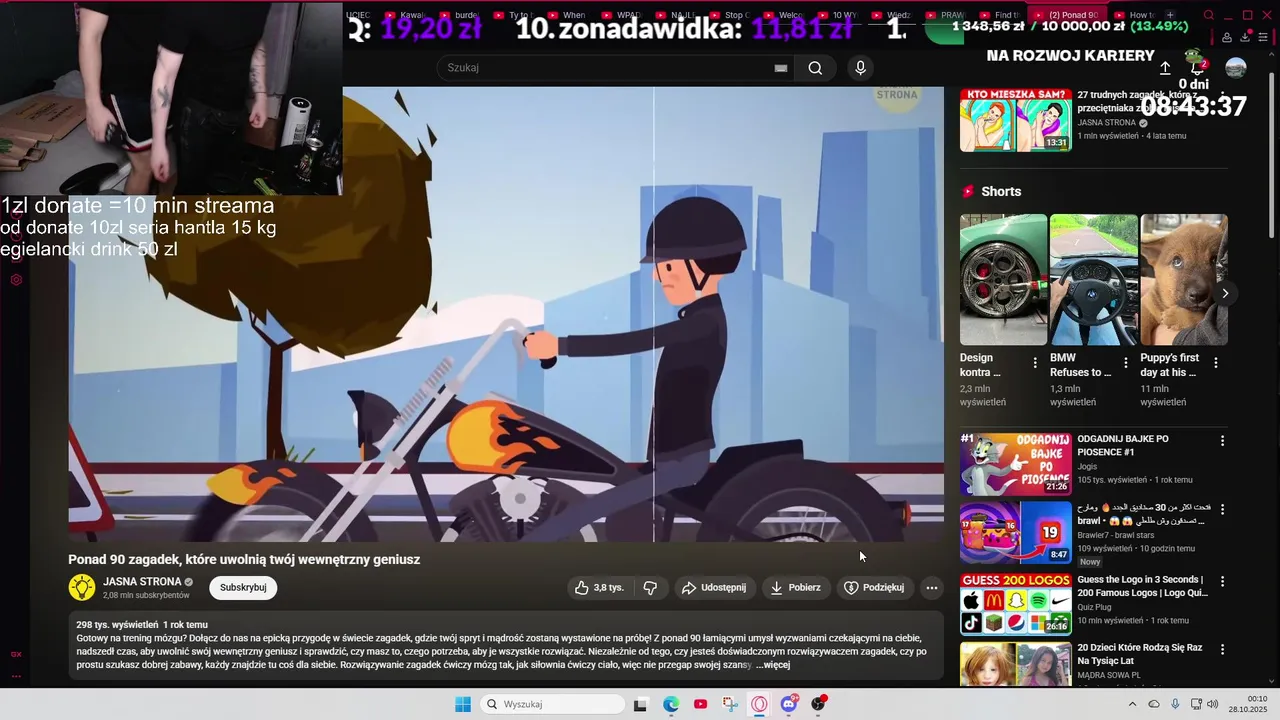Open options for 'ODGADNIJ BAJKE PO PIOSENCE' video

1222,441
